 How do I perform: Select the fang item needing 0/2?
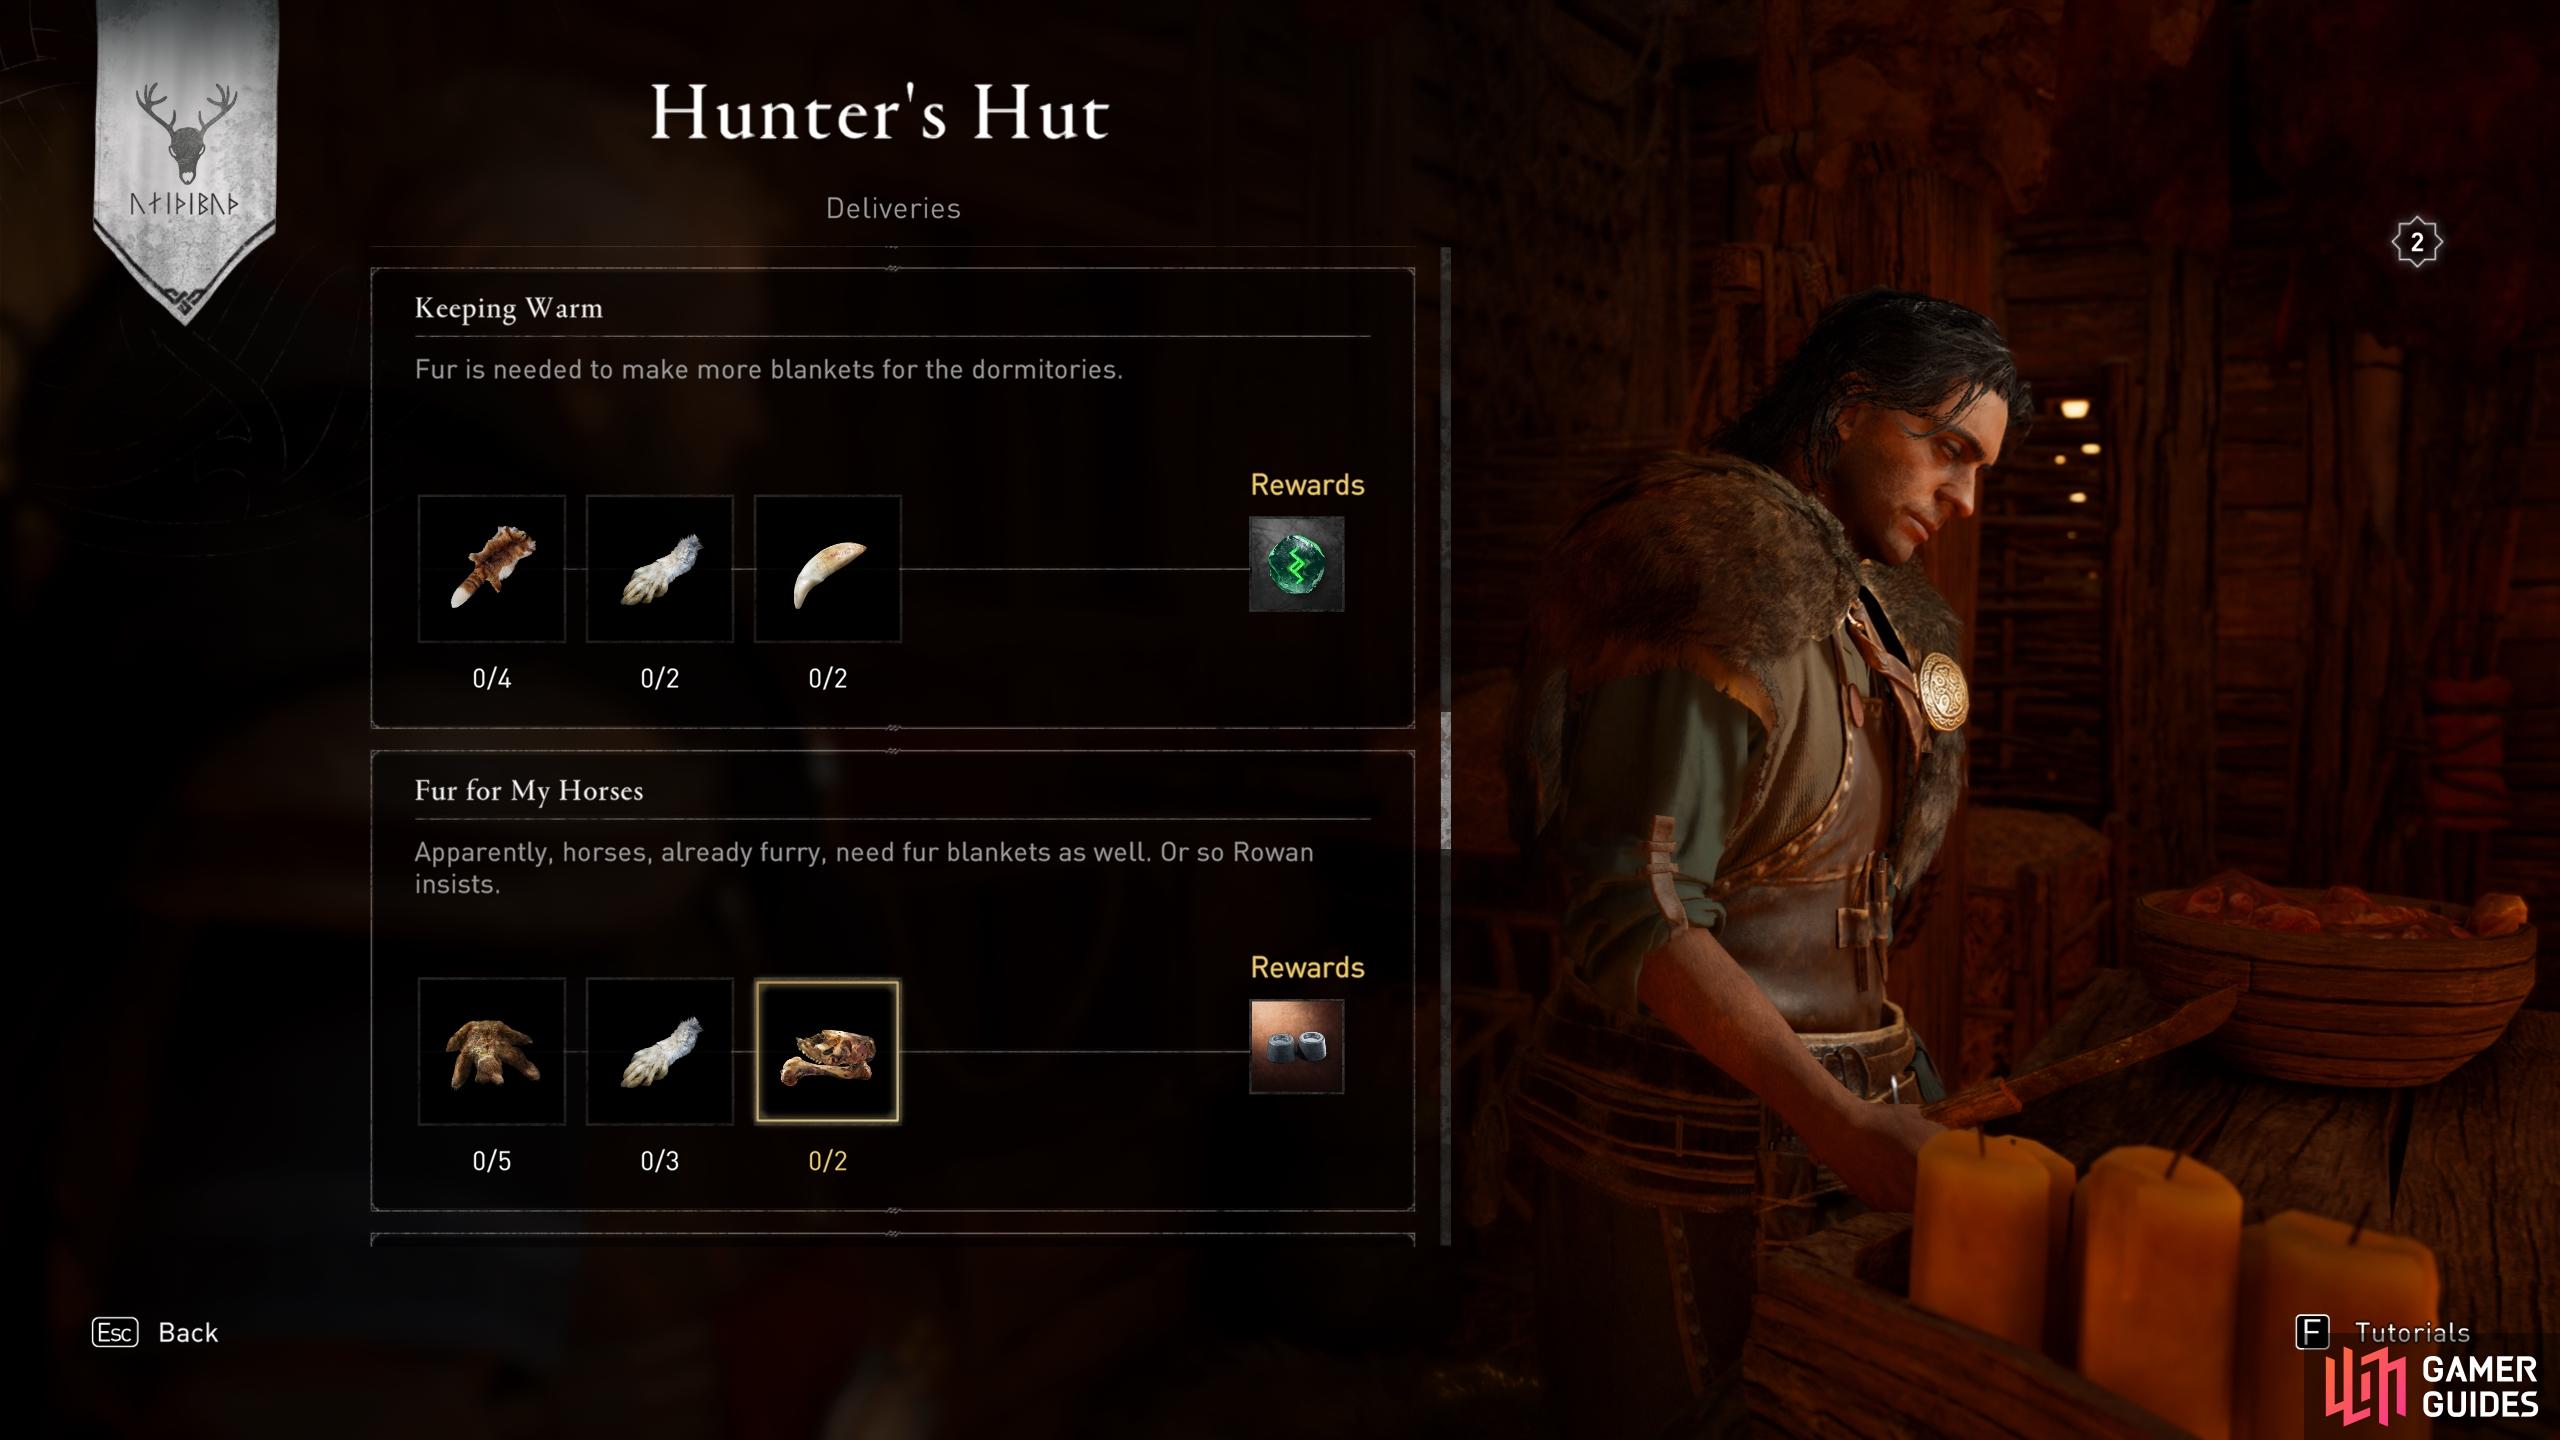coord(827,568)
